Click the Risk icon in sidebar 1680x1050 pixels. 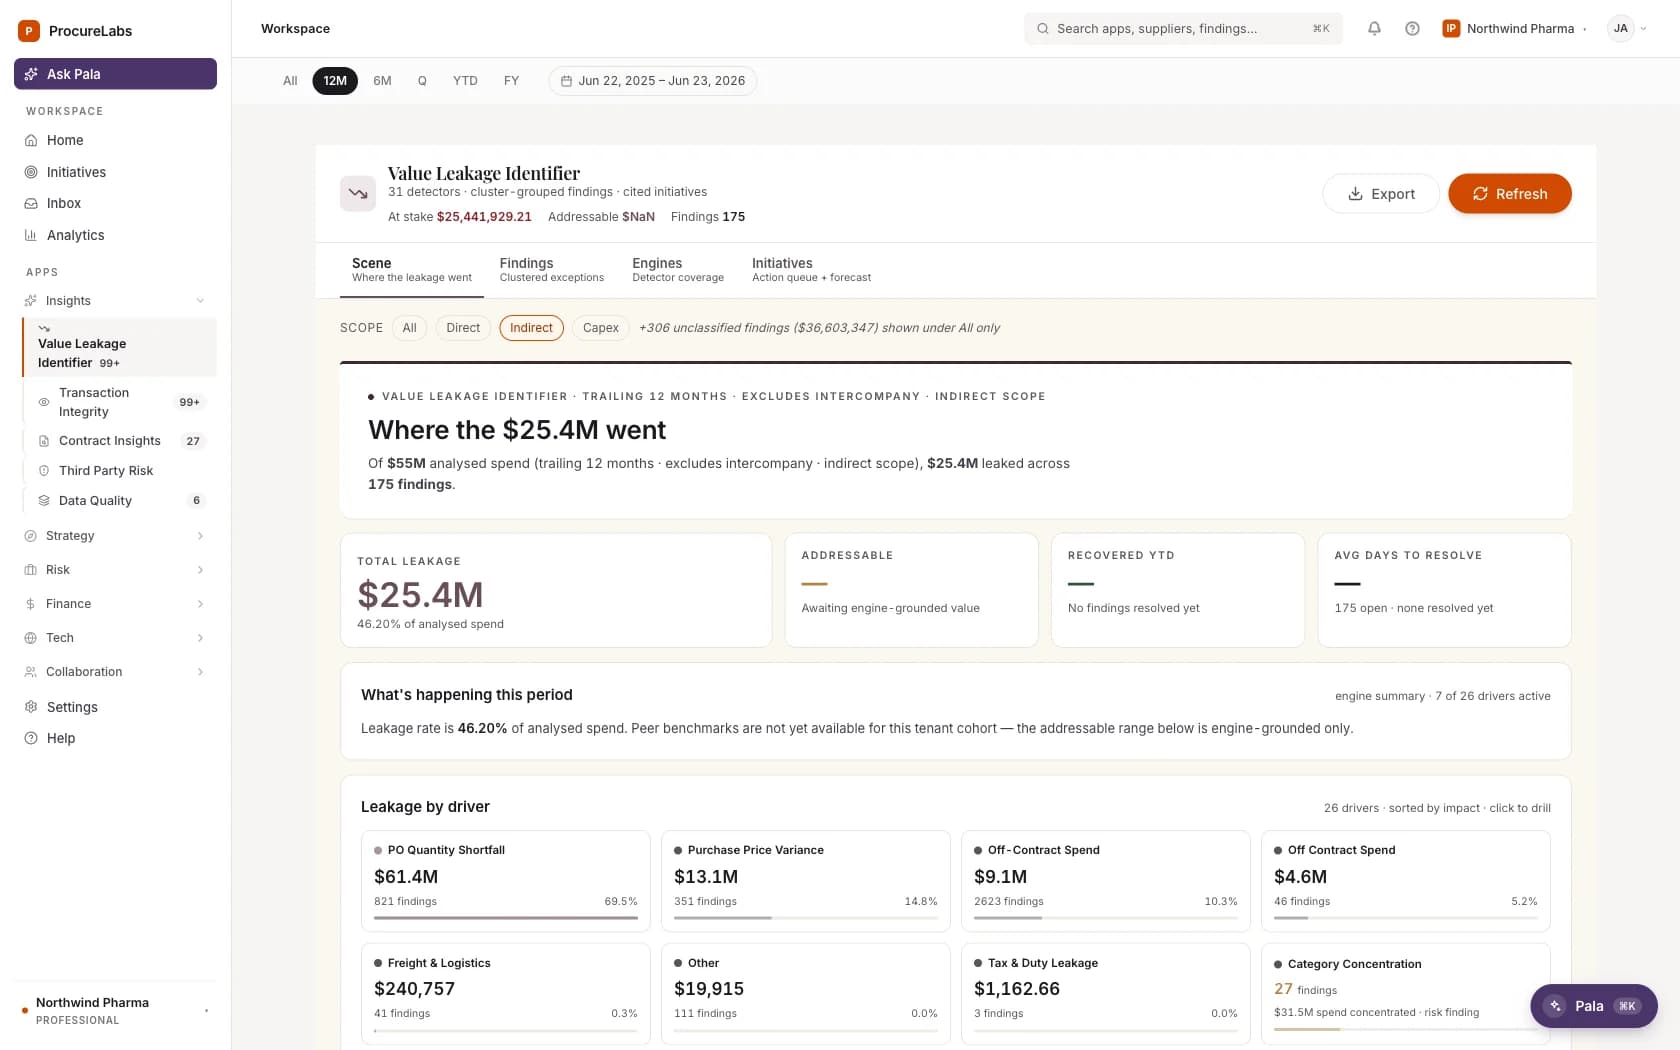[31, 570]
